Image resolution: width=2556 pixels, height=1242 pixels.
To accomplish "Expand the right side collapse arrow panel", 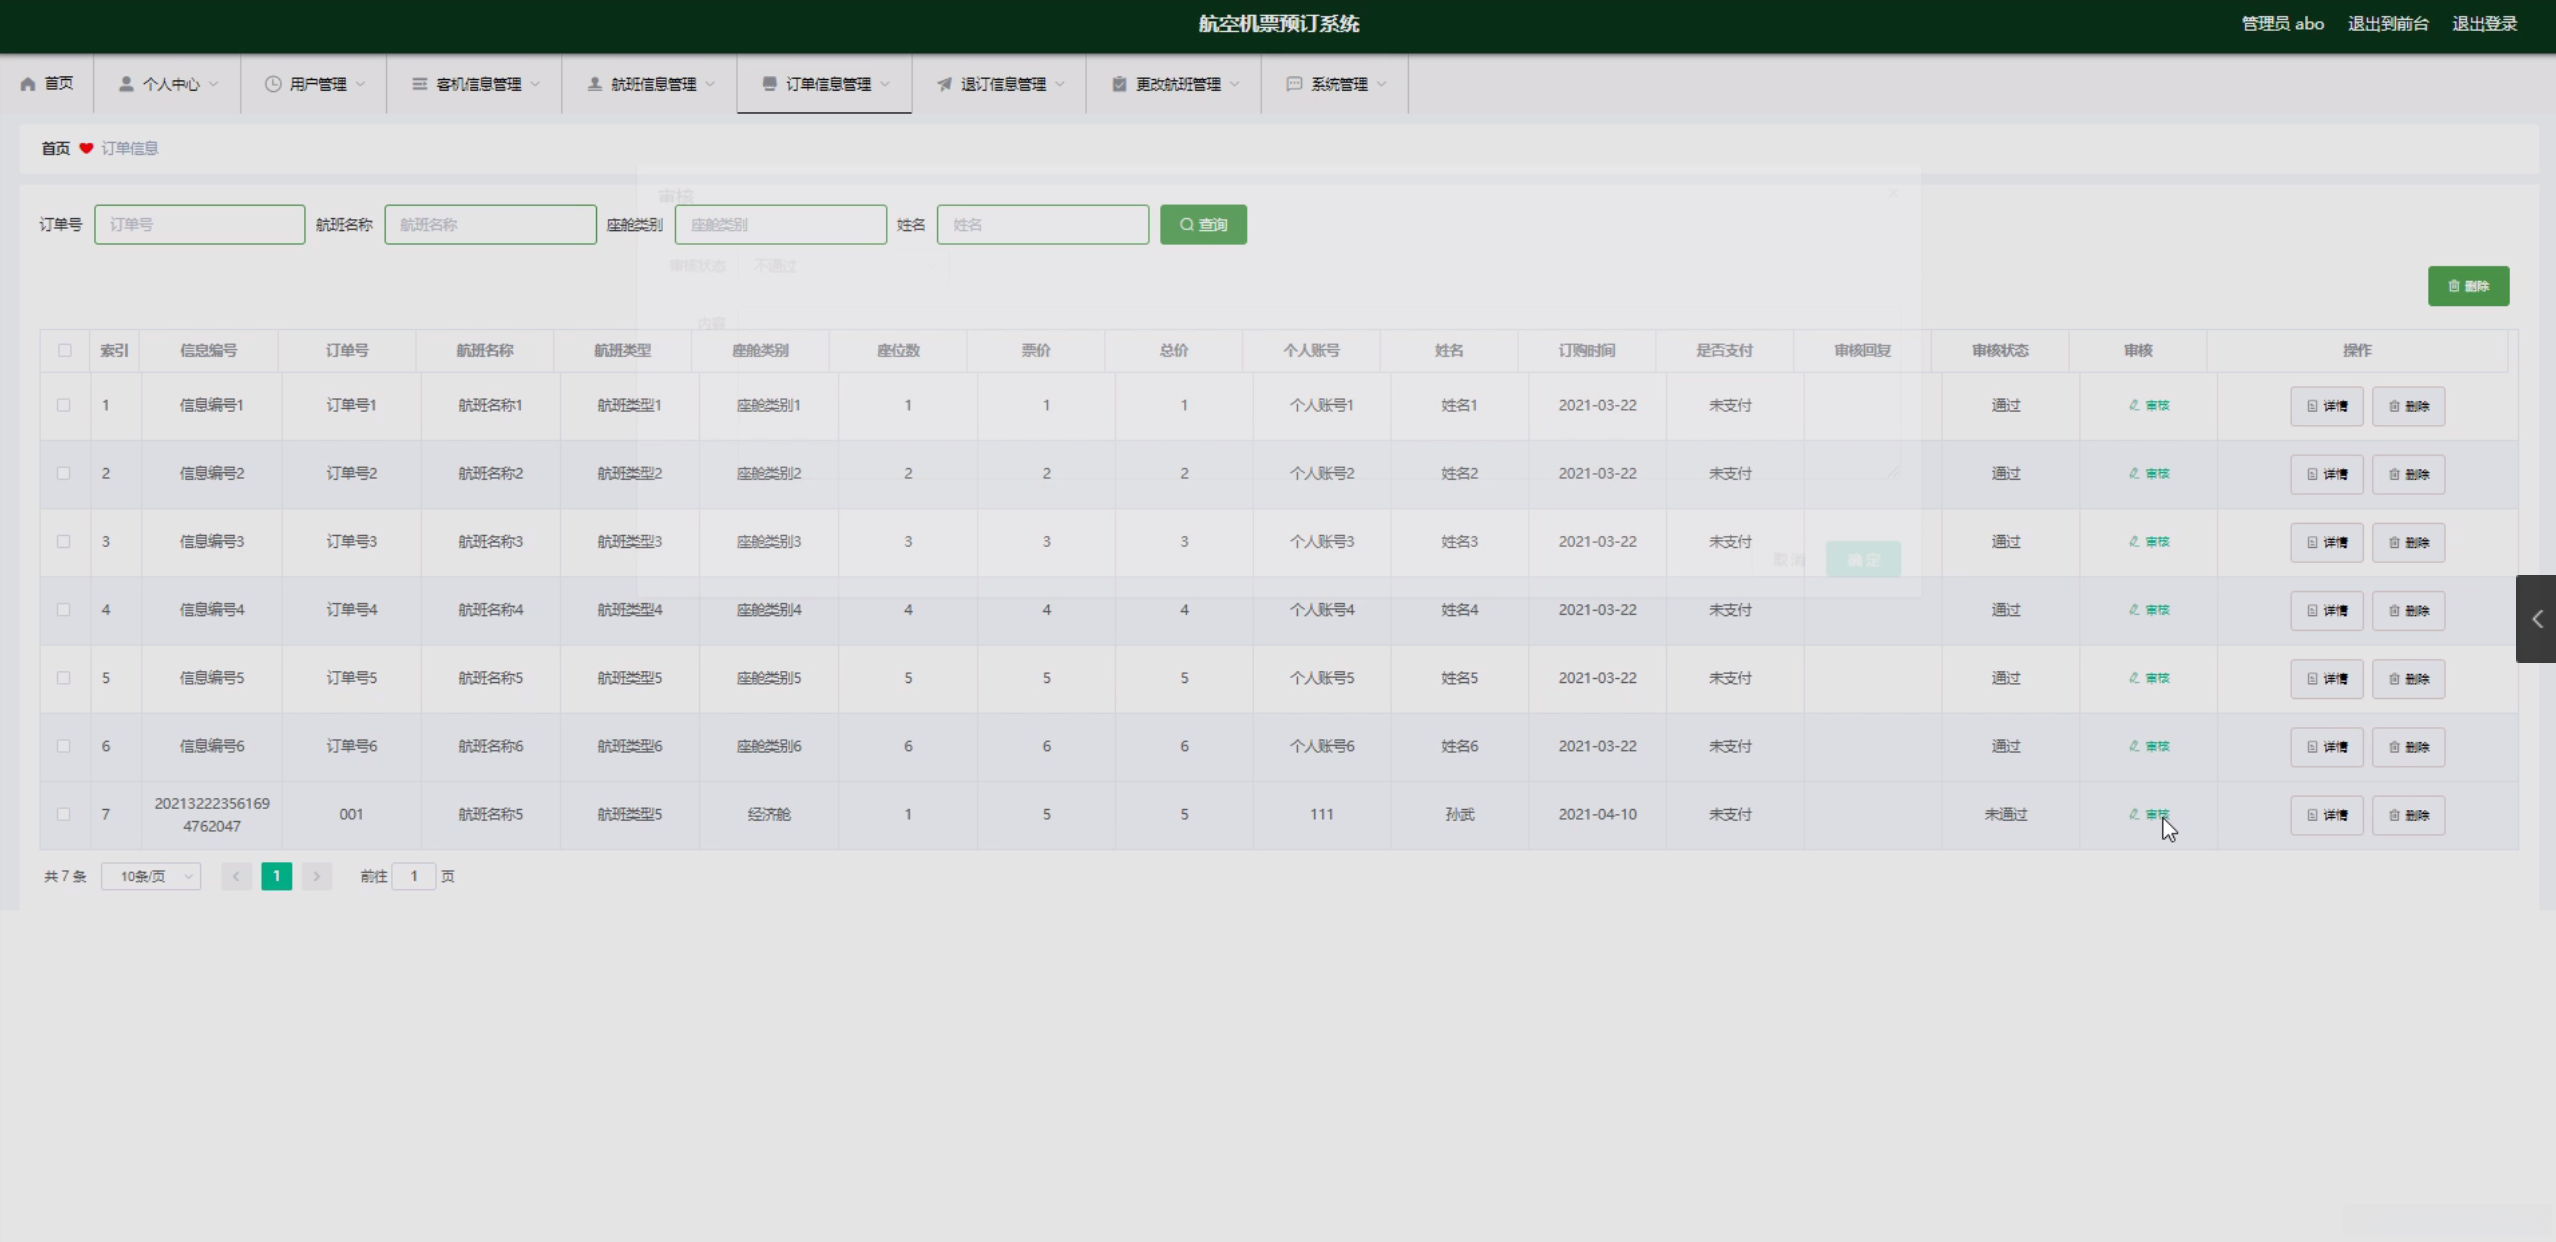I will pos(2536,619).
